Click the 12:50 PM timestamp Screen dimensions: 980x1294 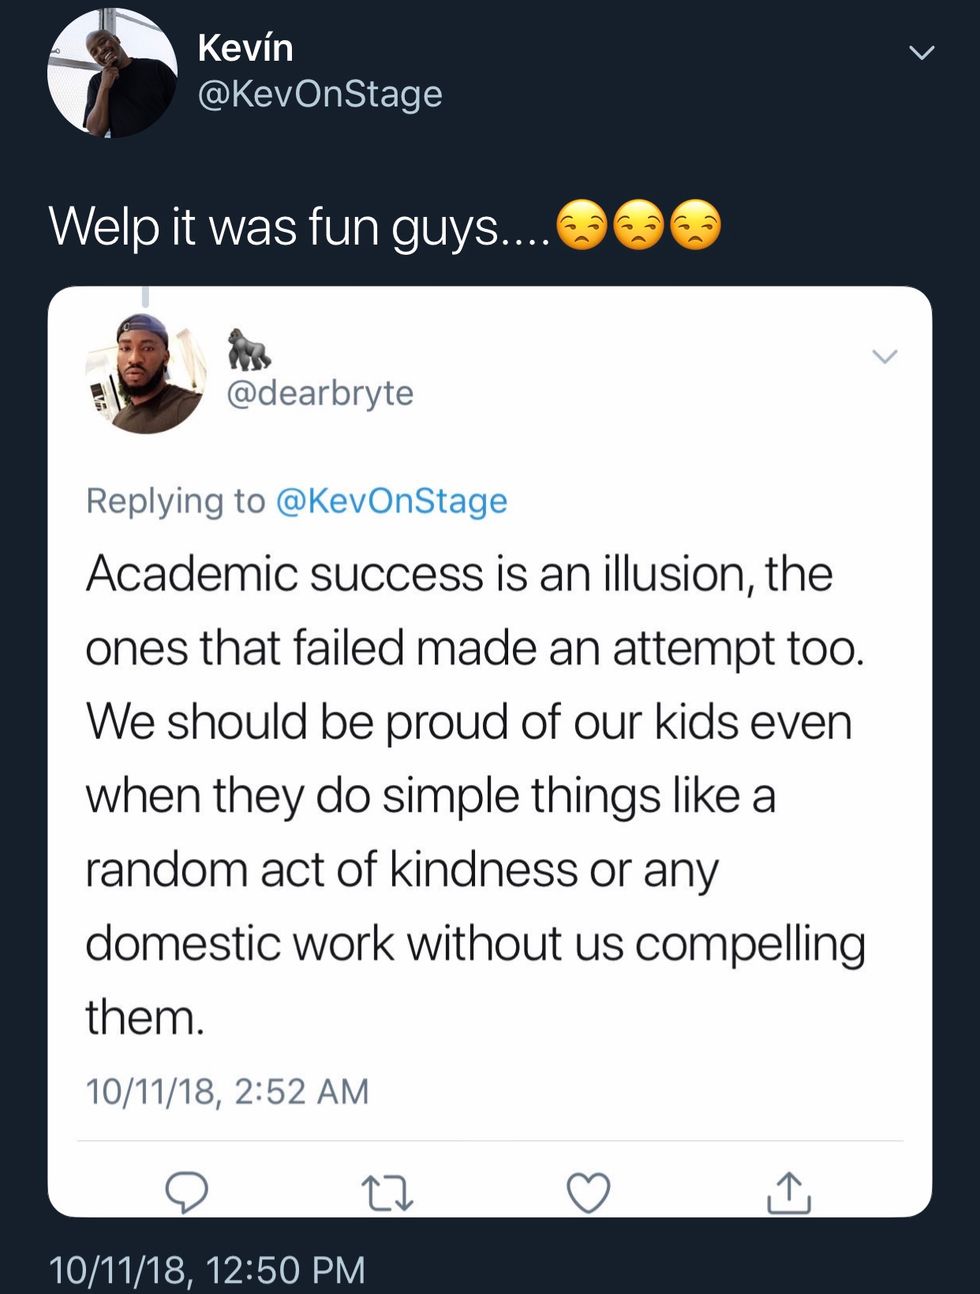[207, 1270]
